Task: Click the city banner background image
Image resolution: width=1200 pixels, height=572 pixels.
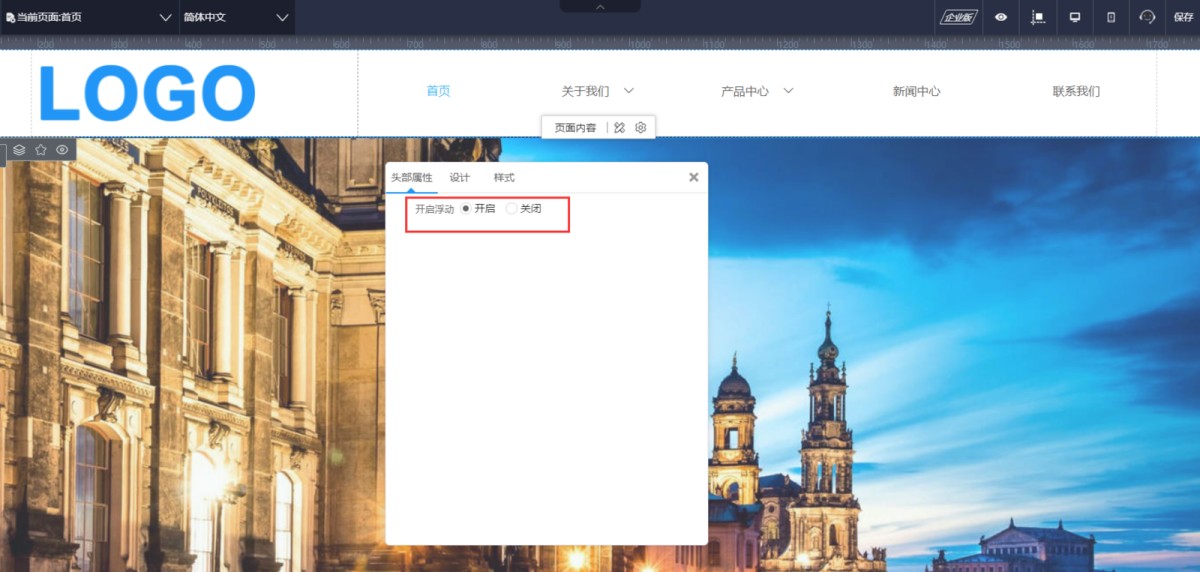Action: (x=600, y=354)
